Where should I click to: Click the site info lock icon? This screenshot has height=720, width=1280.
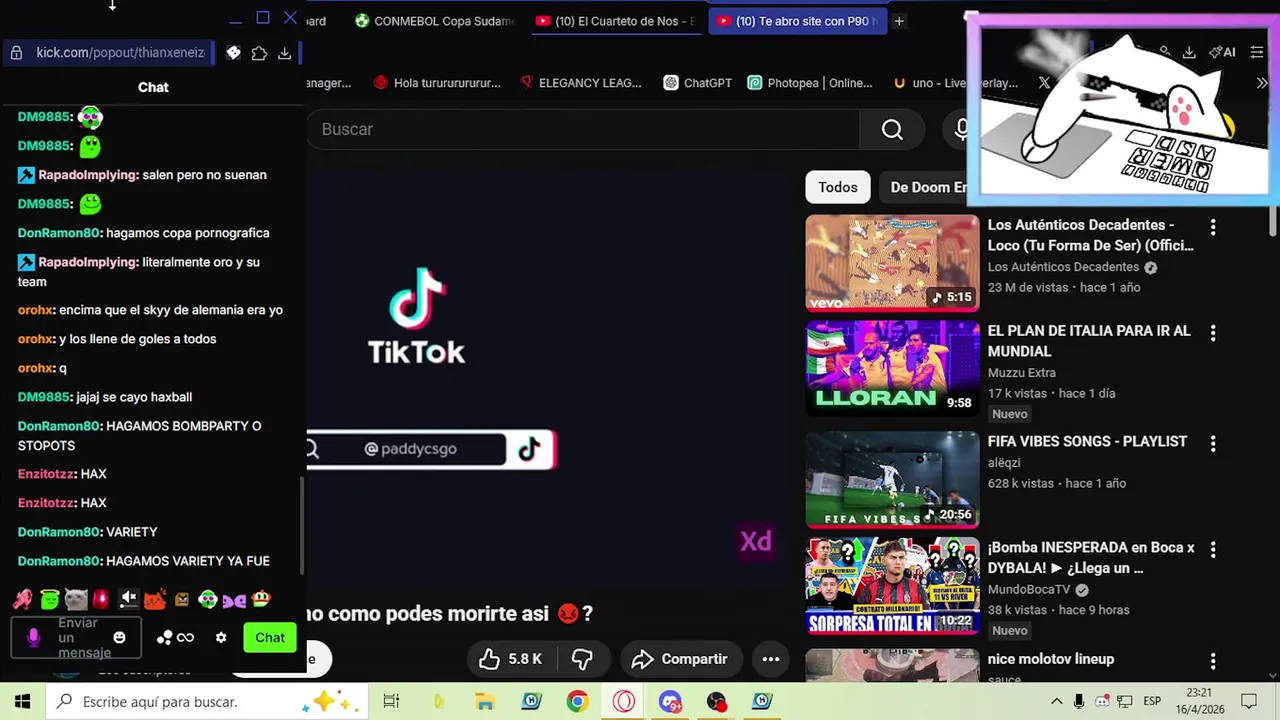point(16,52)
